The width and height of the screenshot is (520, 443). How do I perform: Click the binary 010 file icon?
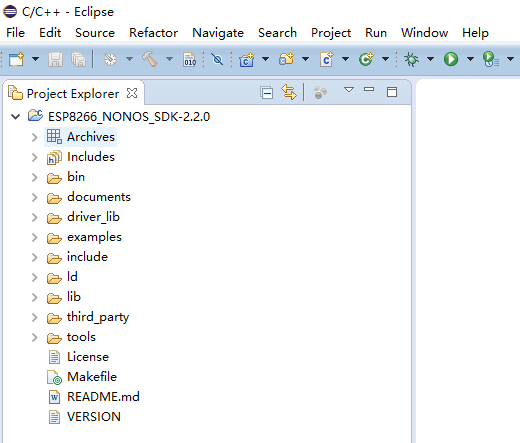(190, 59)
